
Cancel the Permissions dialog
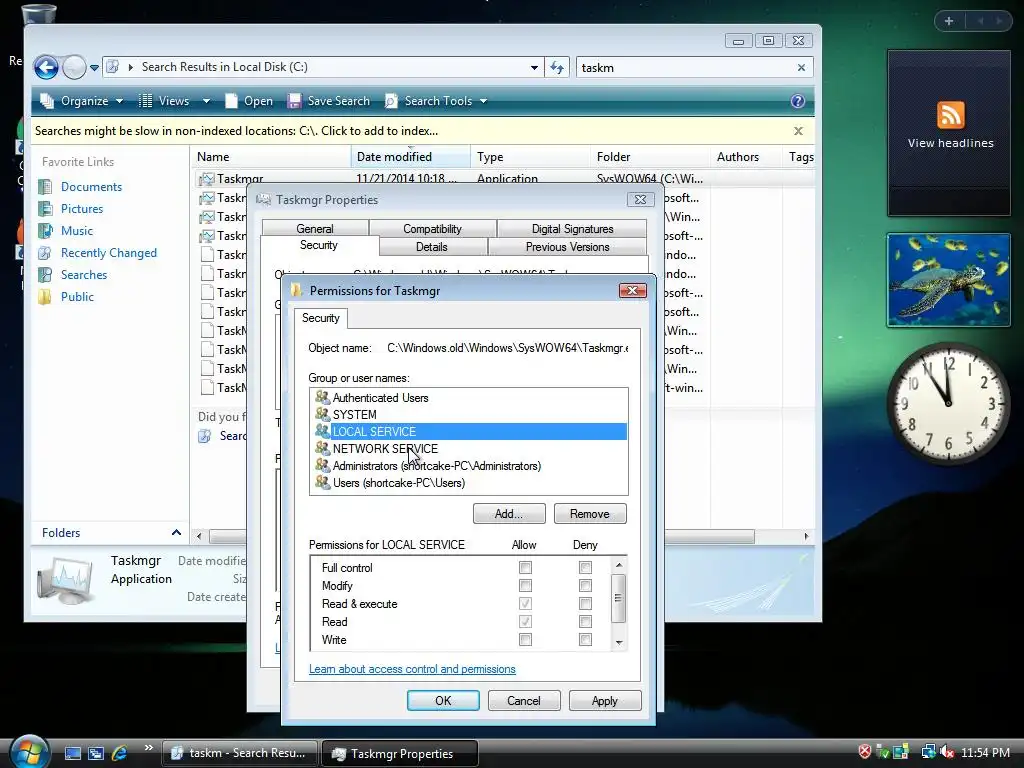pos(524,701)
